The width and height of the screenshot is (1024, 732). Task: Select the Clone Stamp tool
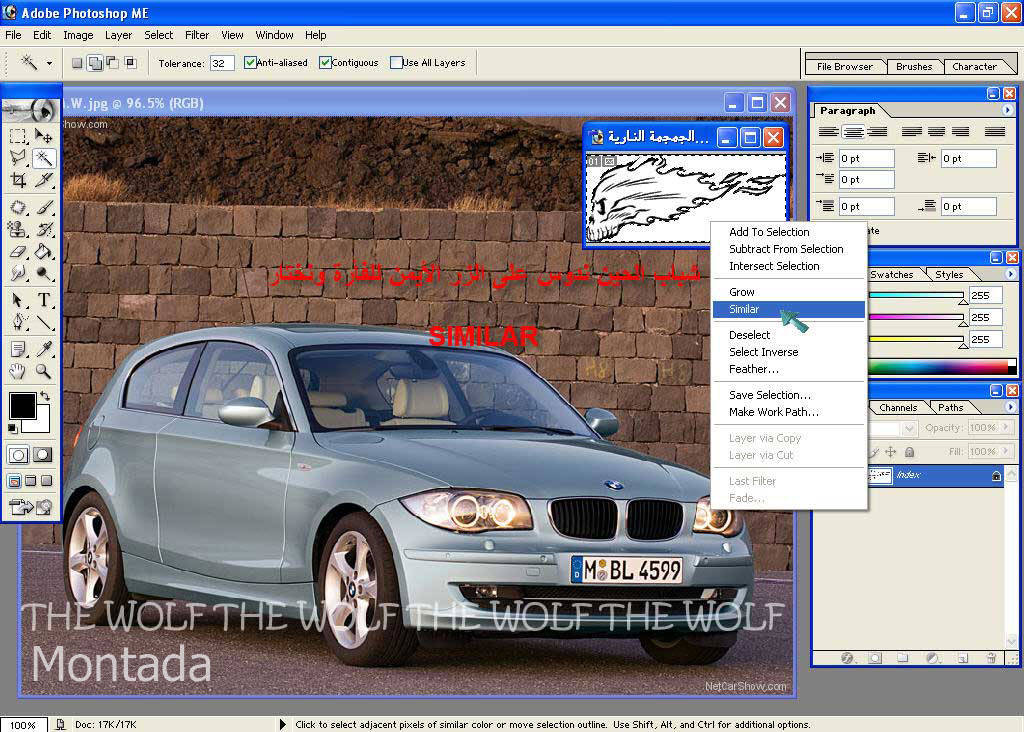click(18, 229)
